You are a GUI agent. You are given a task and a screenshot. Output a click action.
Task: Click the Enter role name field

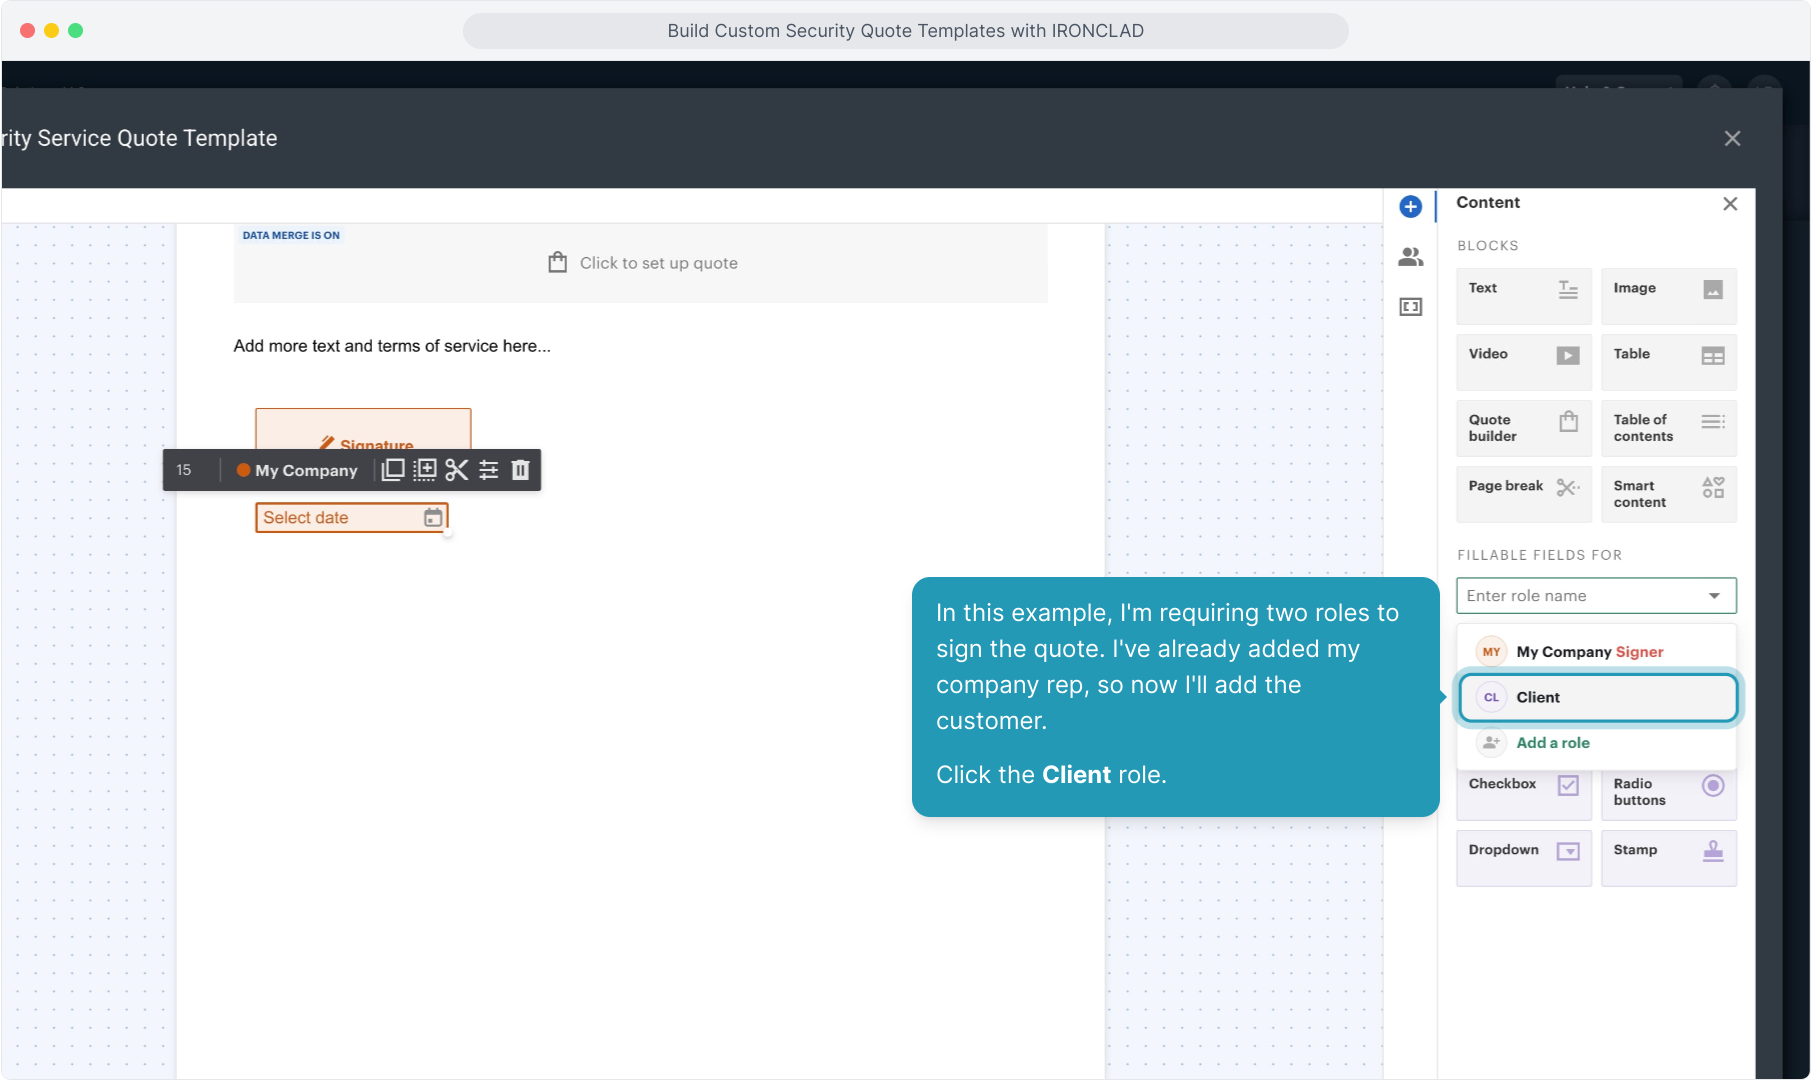(x=1580, y=596)
